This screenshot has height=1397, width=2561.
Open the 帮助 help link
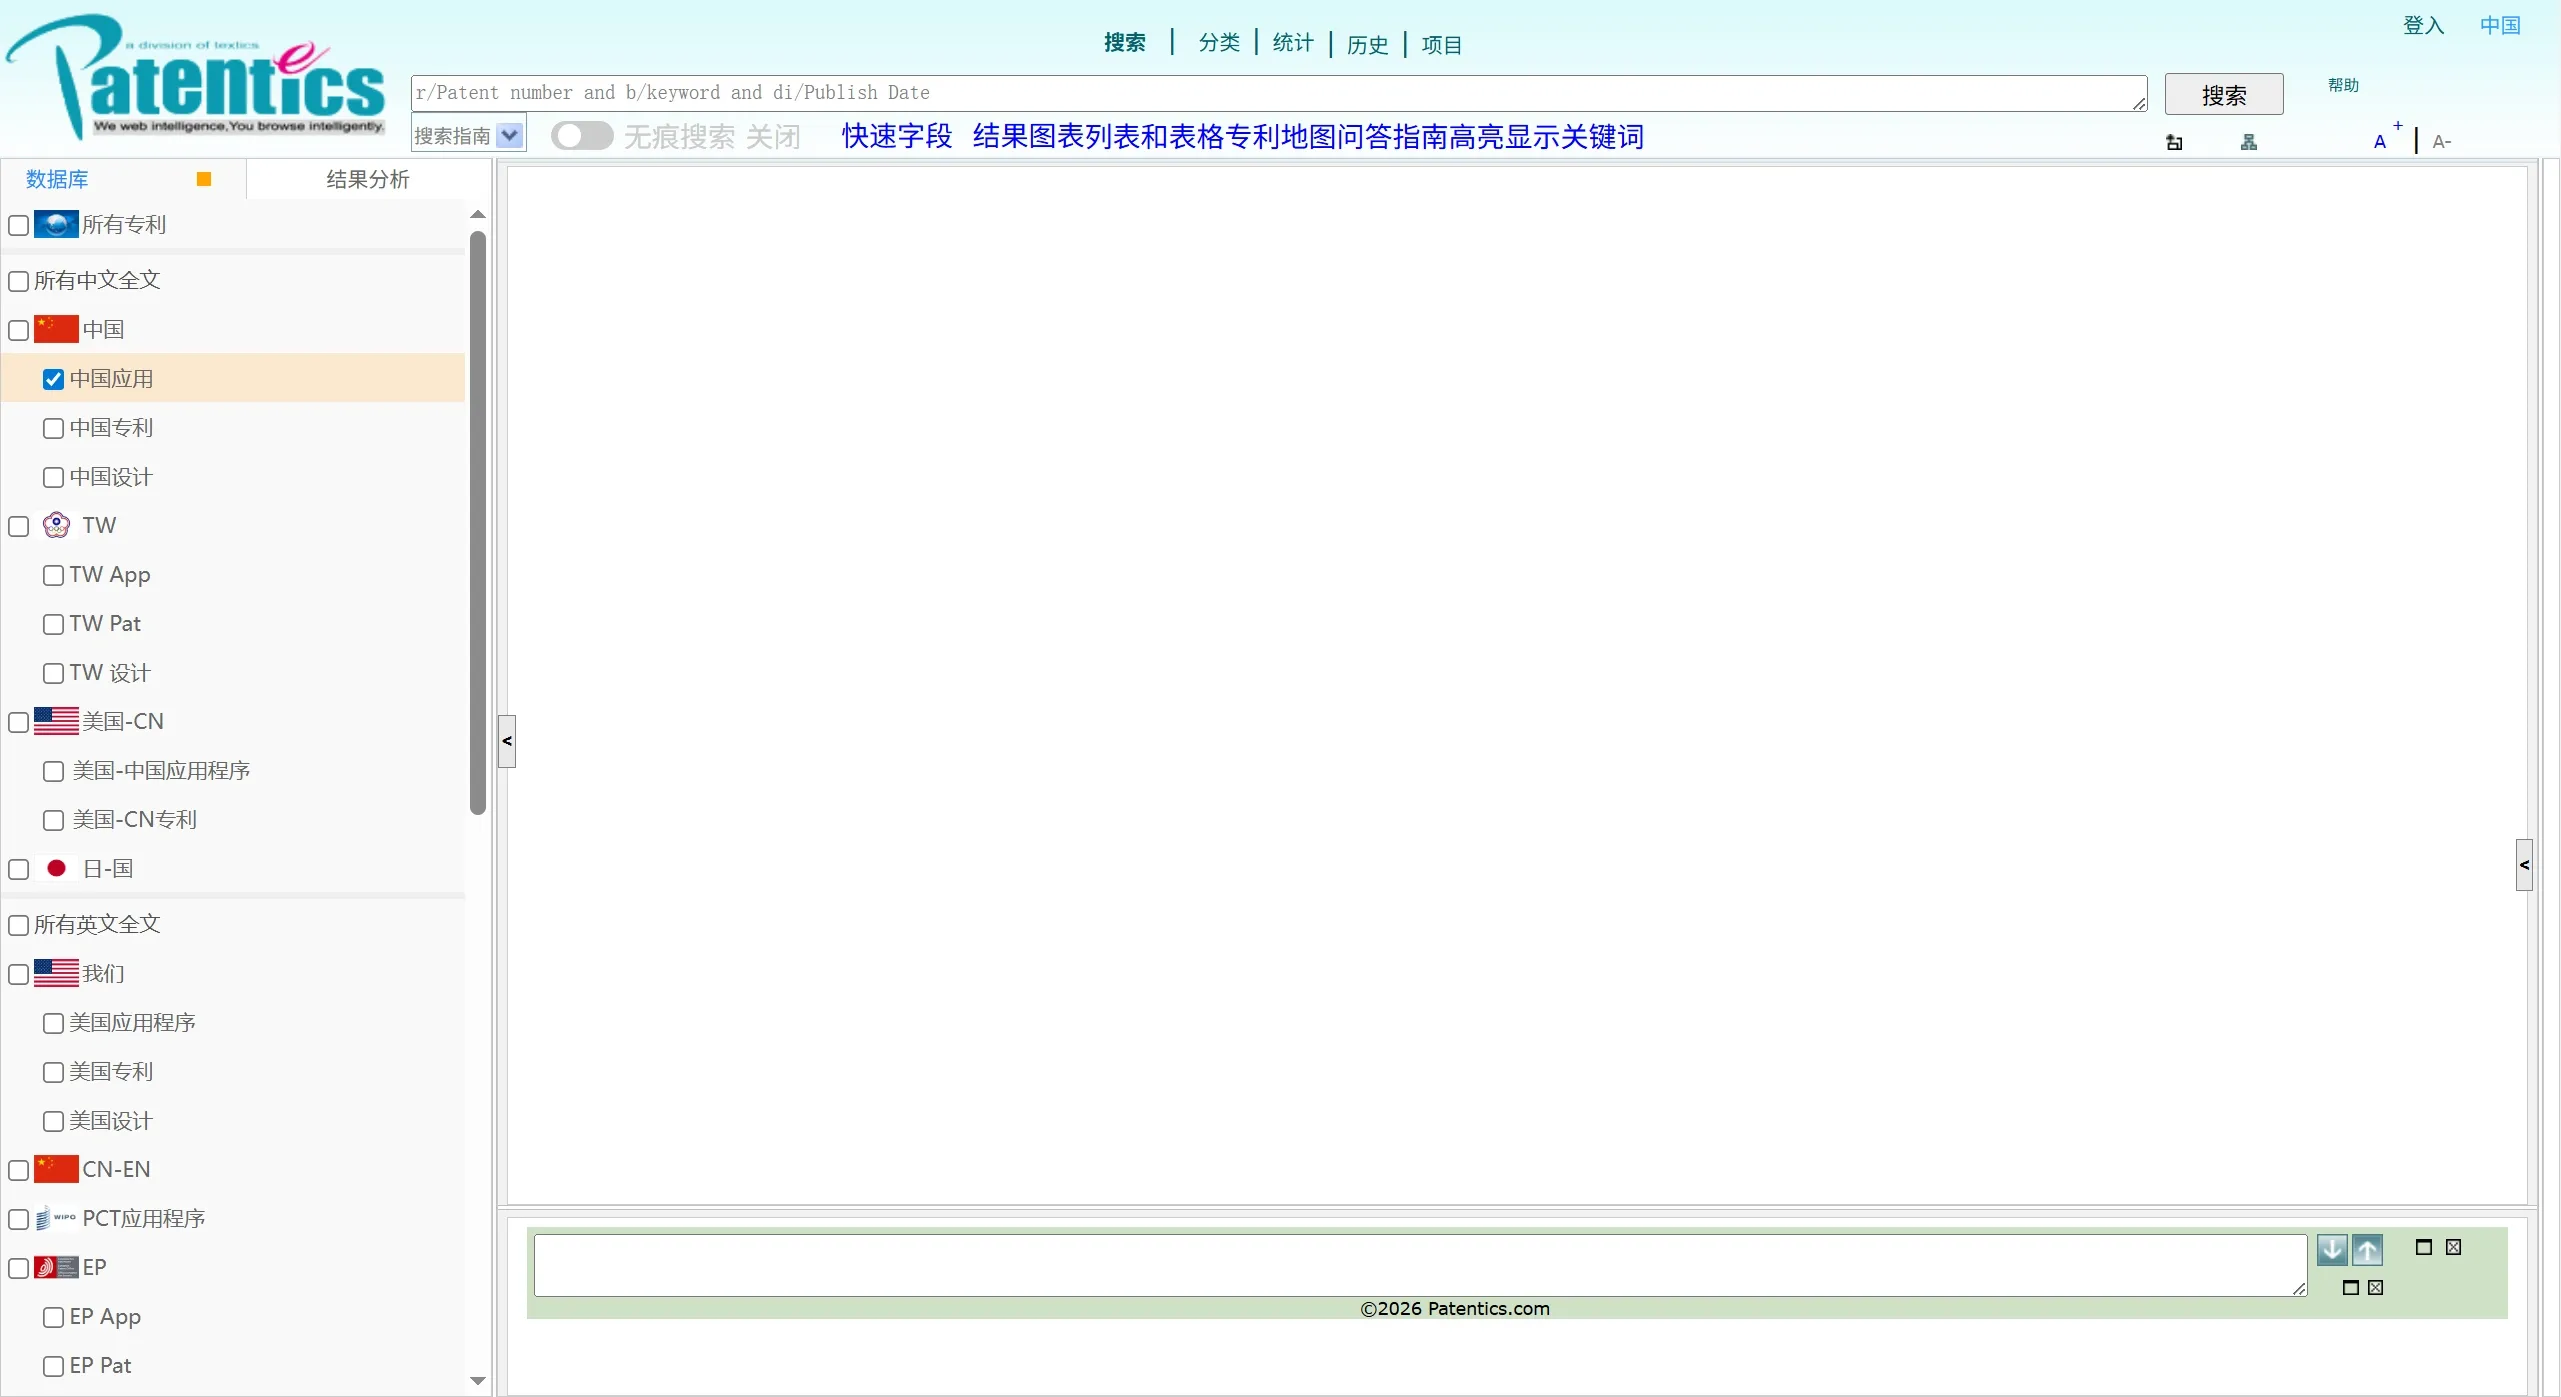2343,85
